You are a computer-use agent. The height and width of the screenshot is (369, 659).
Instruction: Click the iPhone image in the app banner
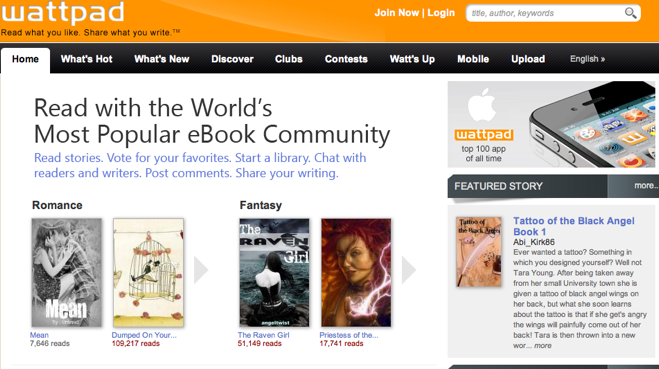(593, 124)
